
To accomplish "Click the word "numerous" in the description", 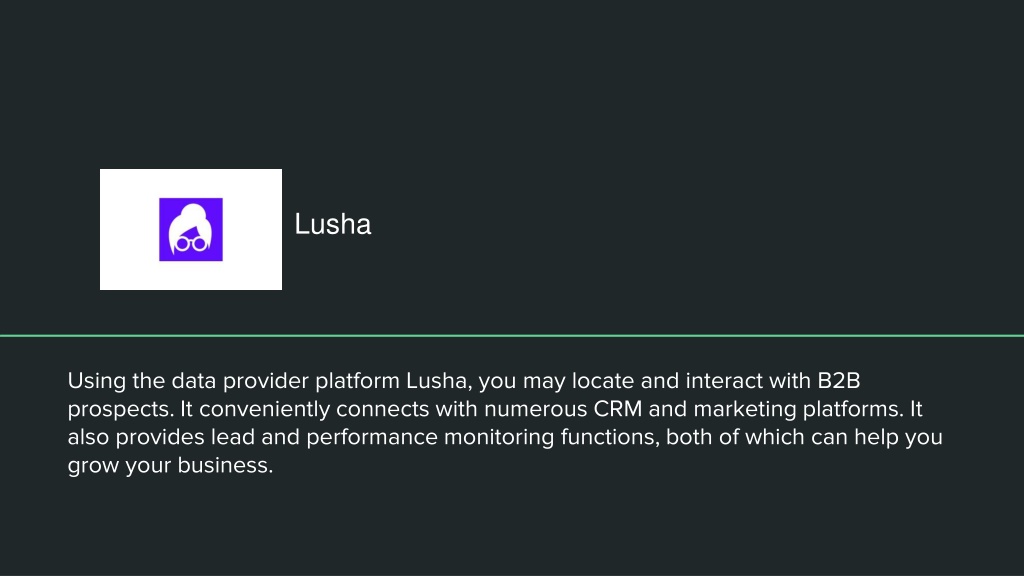I will [x=536, y=409].
